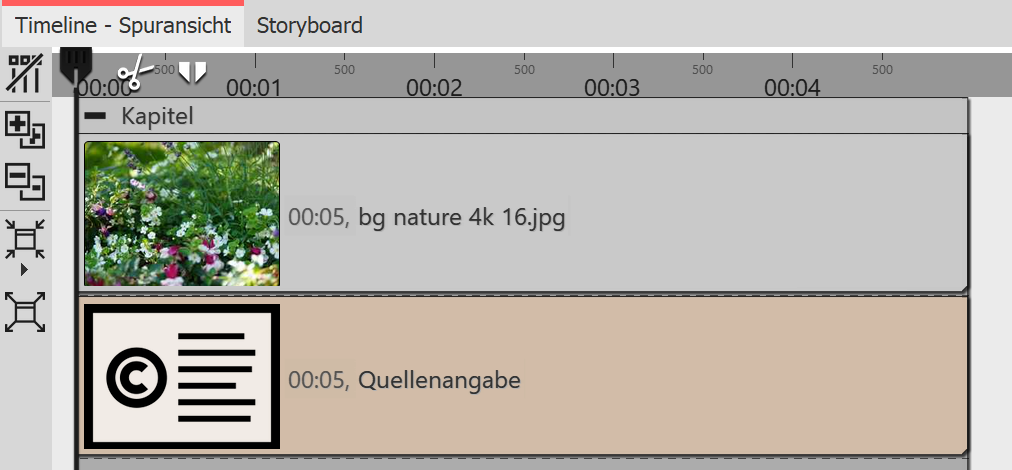Select the bg nature 4k 16.jpg item

point(462,216)
